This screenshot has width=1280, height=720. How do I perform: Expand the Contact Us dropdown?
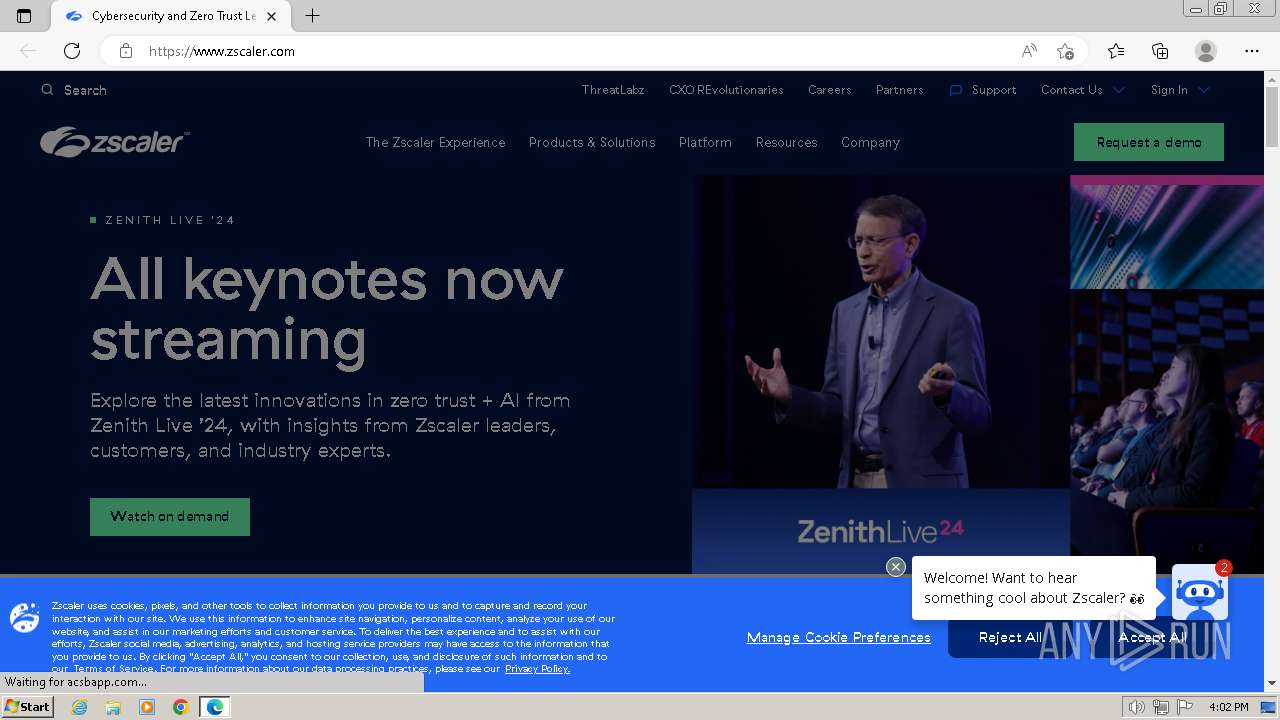click(x=1083, y=90)
